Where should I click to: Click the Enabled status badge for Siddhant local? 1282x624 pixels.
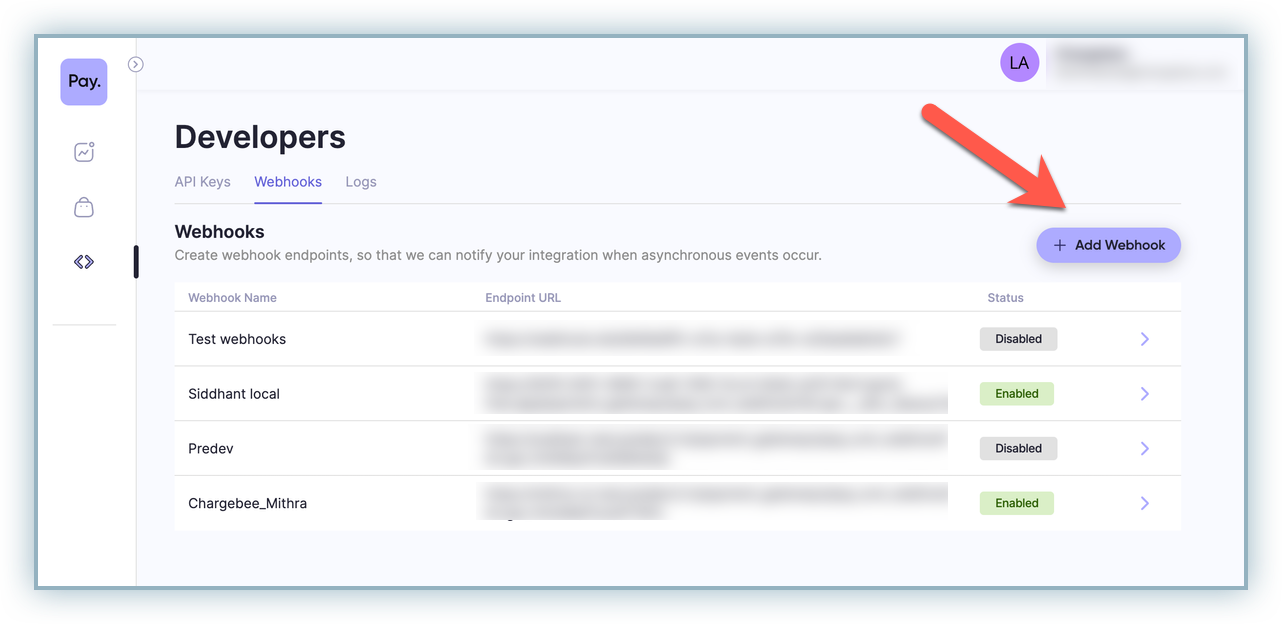pyautogui.click(x=1016, y=394)
